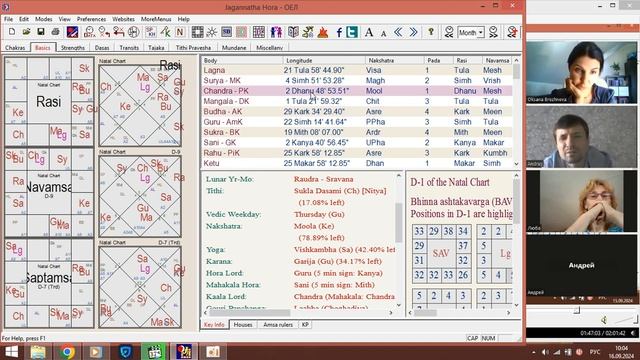Select the KP tab
640x360 pixels.
[305, 325]
